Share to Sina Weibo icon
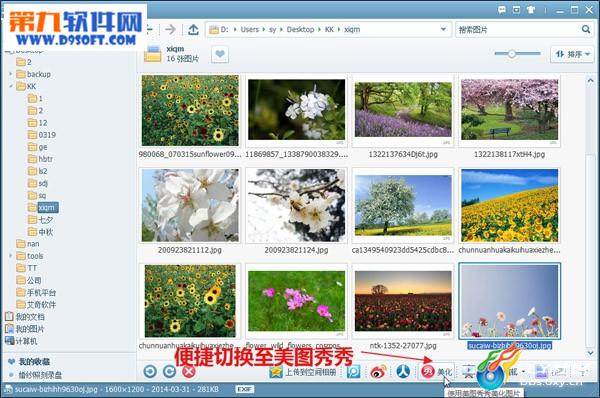The width and height of the screenshot is (600, 398). coord(378,372)
